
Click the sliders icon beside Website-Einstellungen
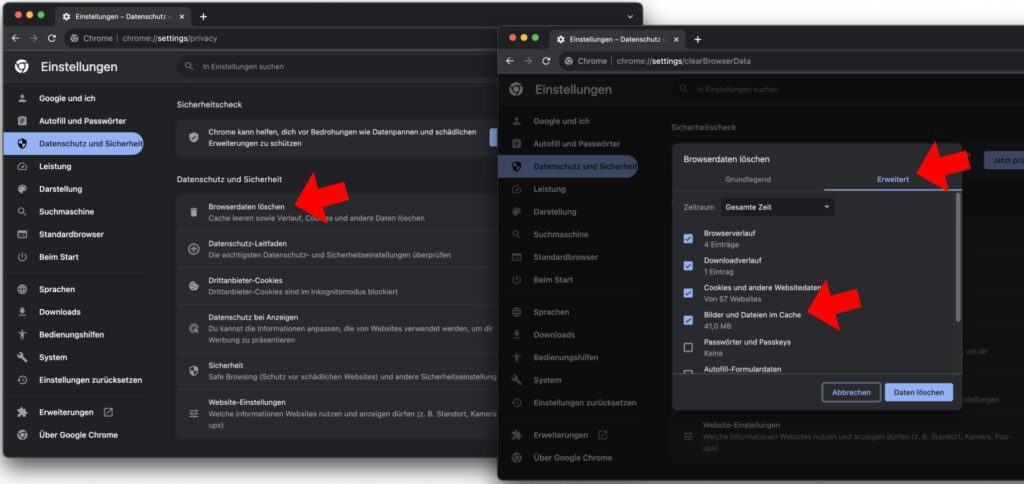(193, 413)
